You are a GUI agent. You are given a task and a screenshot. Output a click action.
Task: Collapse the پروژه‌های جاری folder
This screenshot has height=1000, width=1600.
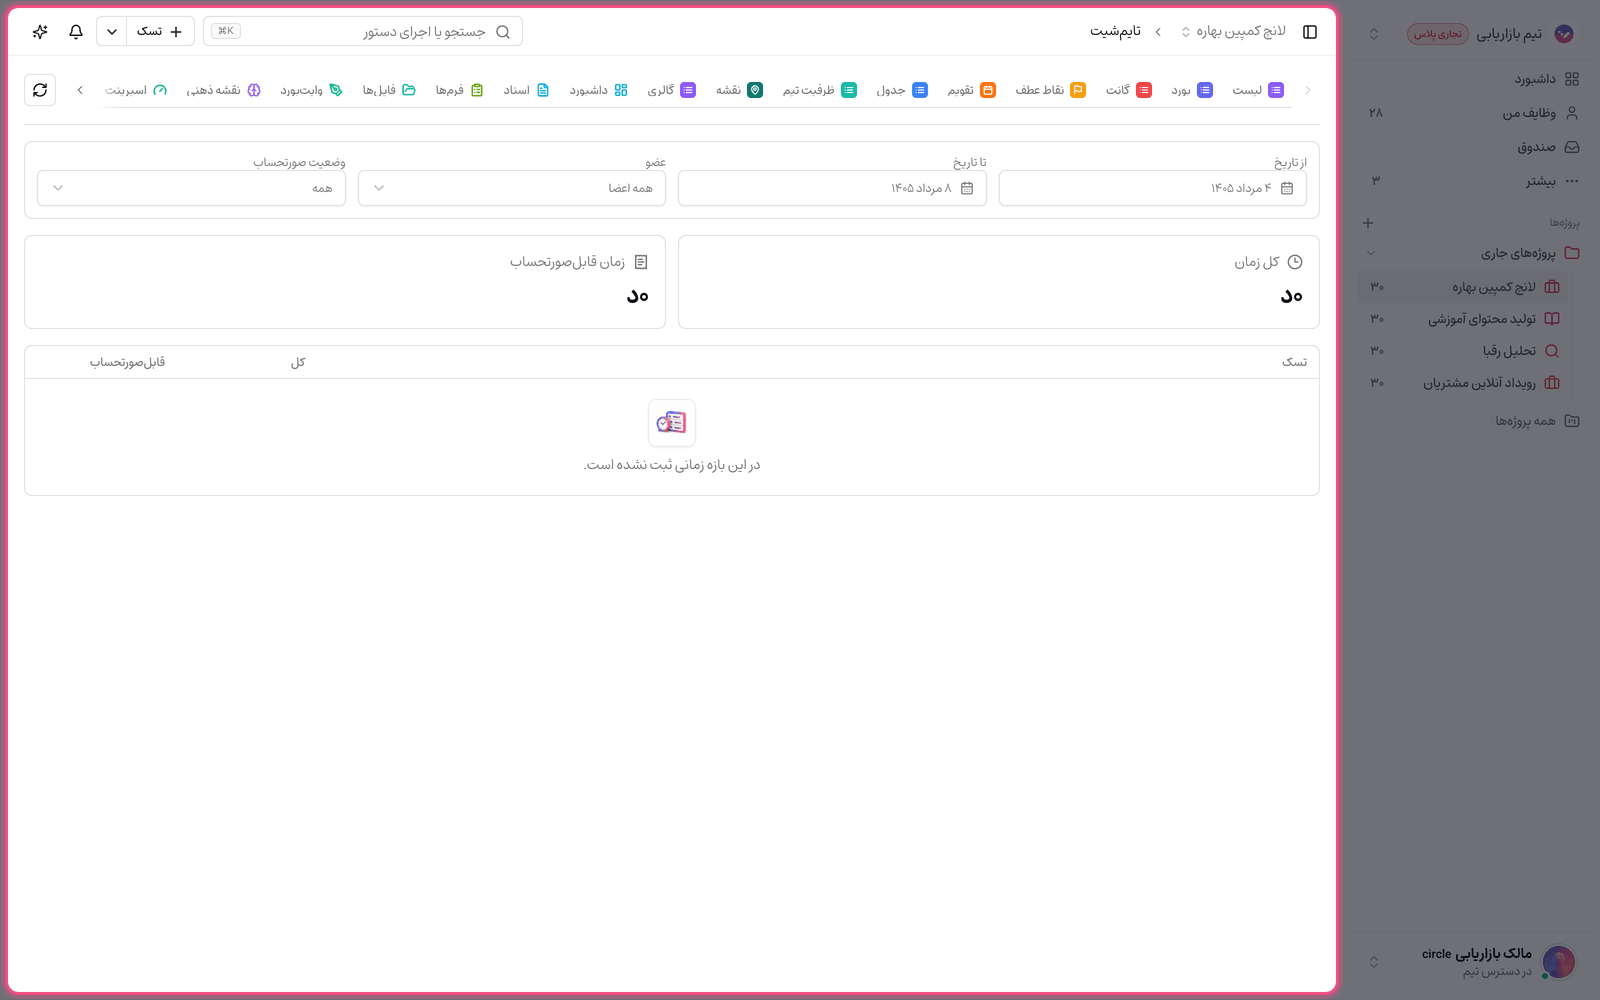(1371, 253)
